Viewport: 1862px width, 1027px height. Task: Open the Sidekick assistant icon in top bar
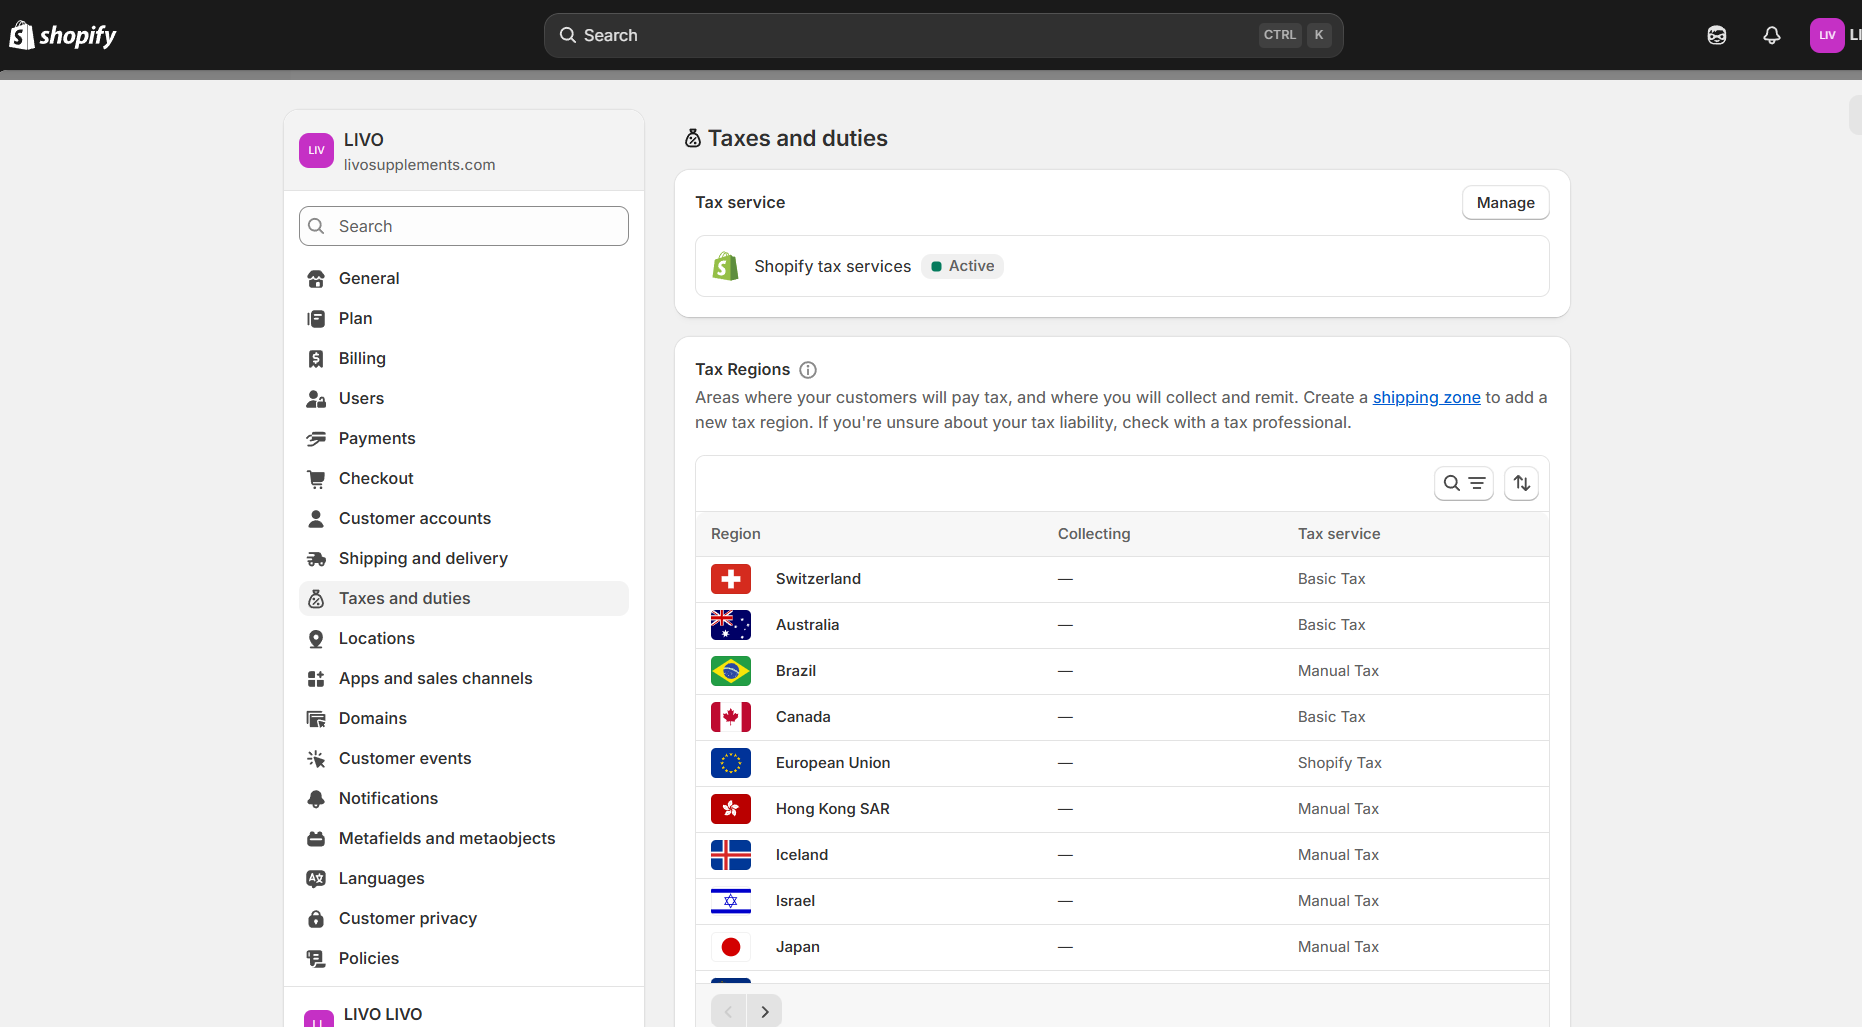point(1716,36)
